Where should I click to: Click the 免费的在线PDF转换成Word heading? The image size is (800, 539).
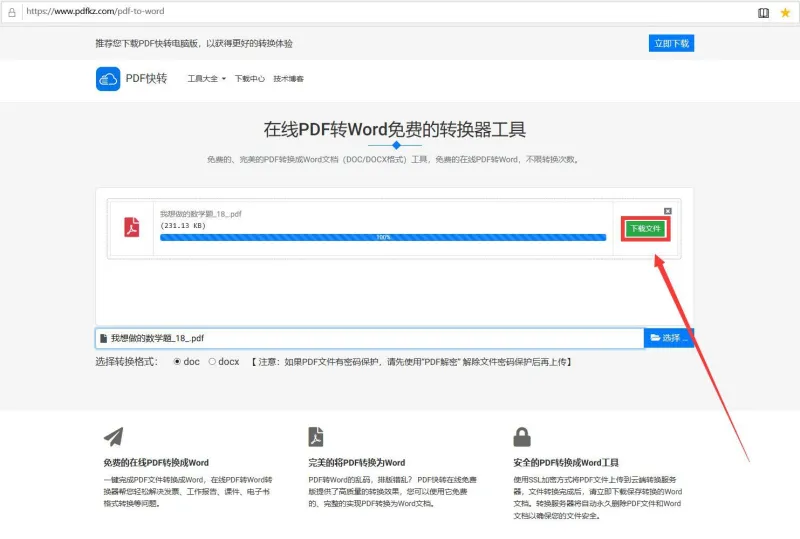click(x=156, y=463)
